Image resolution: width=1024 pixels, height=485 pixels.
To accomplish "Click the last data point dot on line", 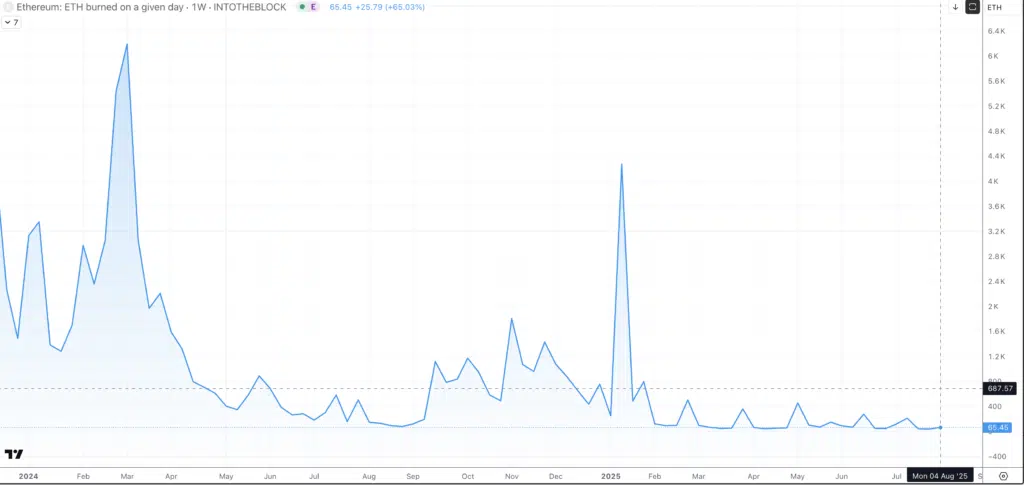I will click(940, 427).
